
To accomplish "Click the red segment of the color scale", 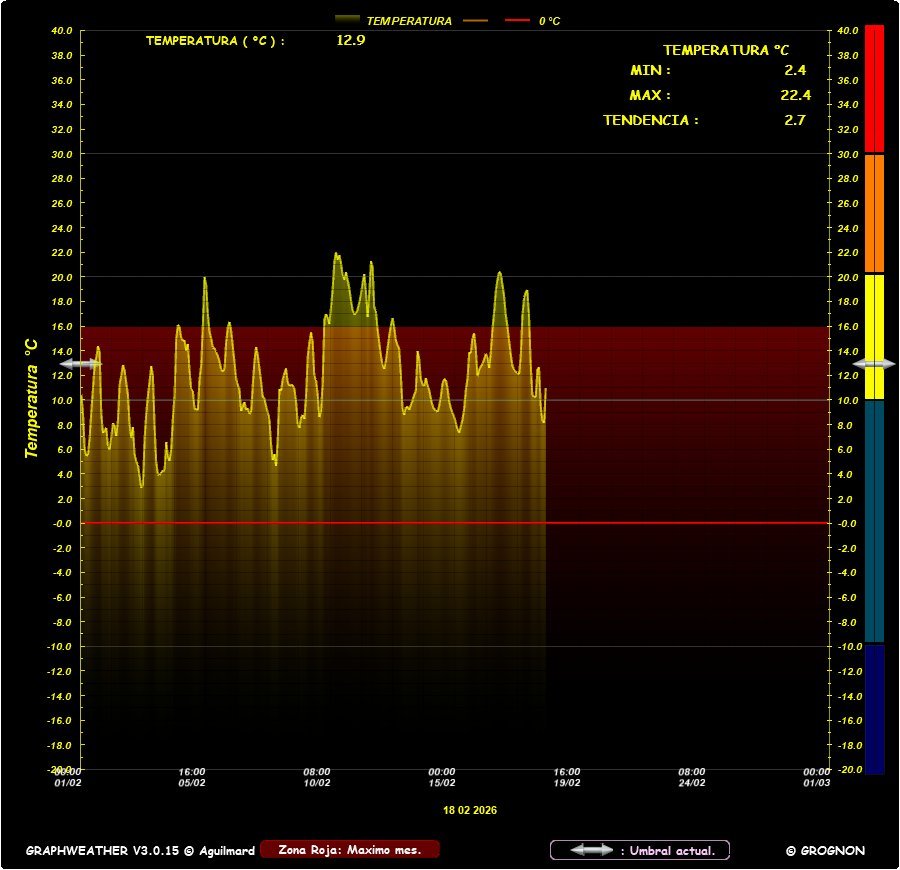I will click(x=874, y=88).
